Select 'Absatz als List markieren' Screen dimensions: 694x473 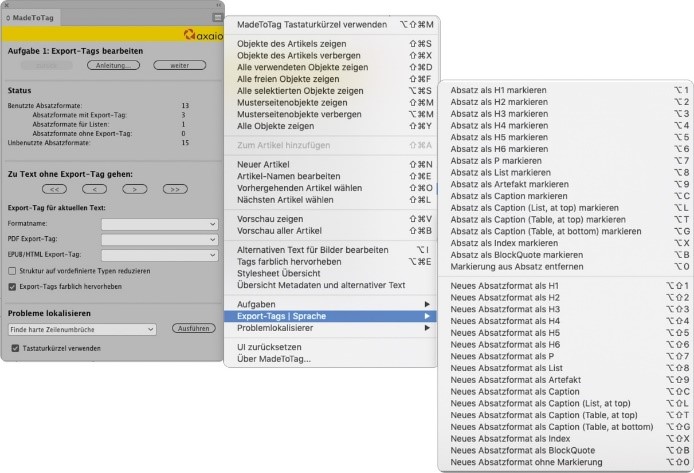566,173
